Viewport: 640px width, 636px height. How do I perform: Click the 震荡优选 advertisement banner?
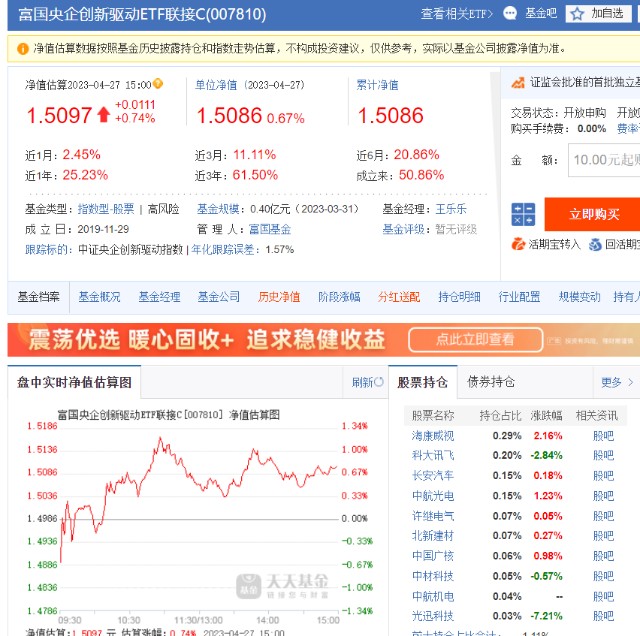point(324,340)
